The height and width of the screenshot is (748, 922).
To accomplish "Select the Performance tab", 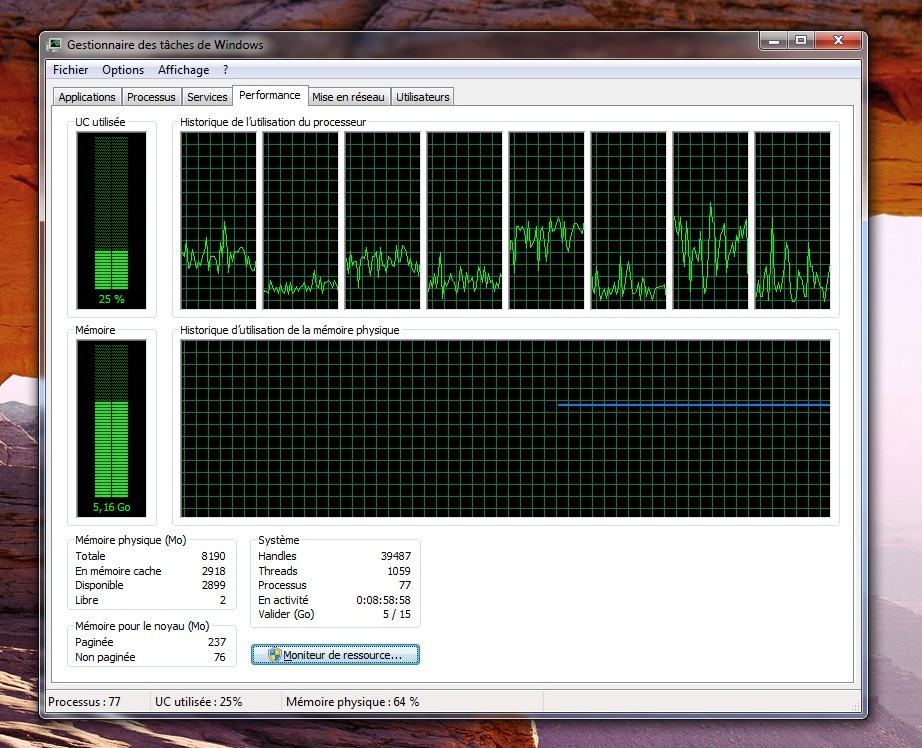I will tap(270, 95).
